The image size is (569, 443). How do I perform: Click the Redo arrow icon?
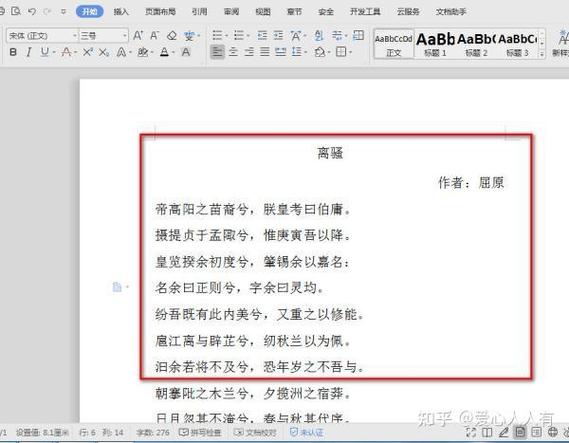47,11
